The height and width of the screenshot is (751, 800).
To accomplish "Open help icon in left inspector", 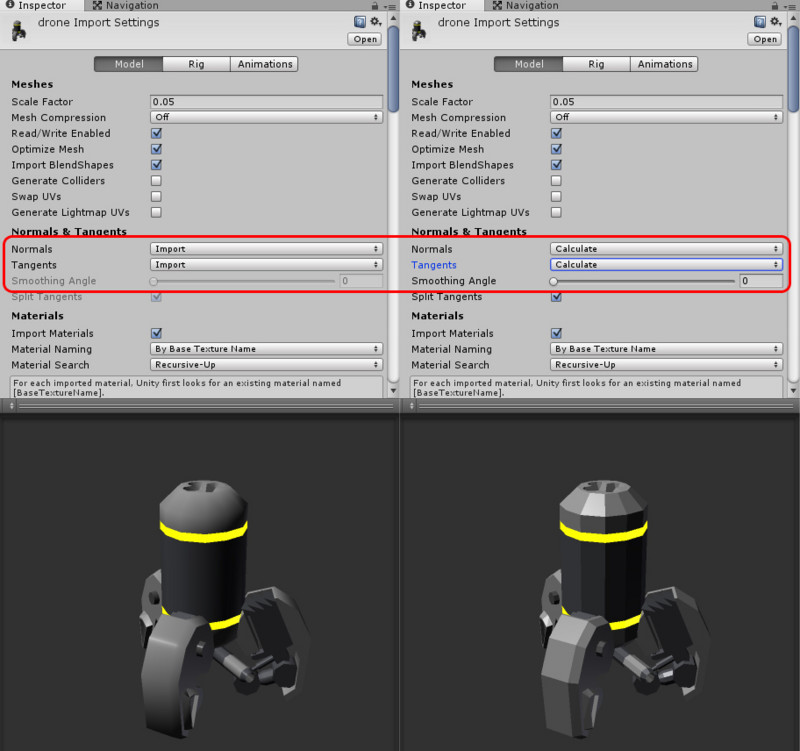I will coord(360,22).
